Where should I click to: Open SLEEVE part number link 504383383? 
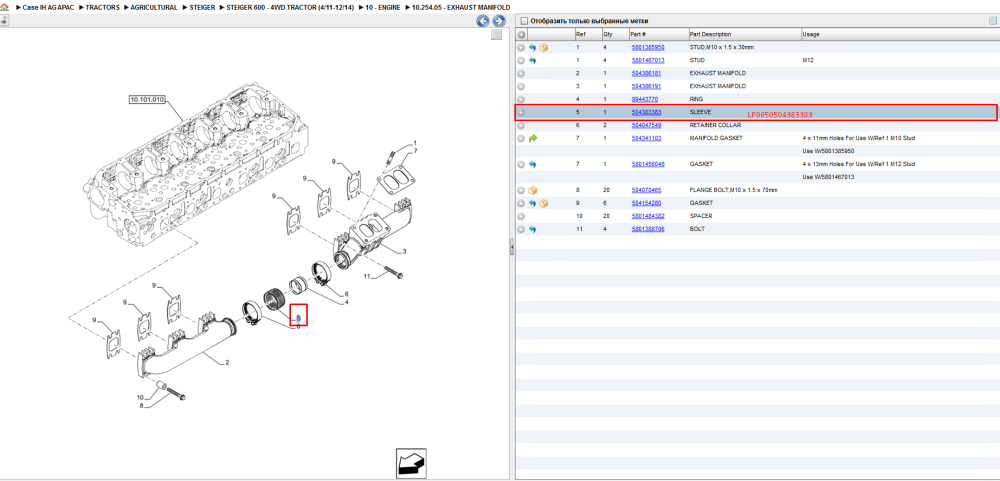[x=645, y=112]
